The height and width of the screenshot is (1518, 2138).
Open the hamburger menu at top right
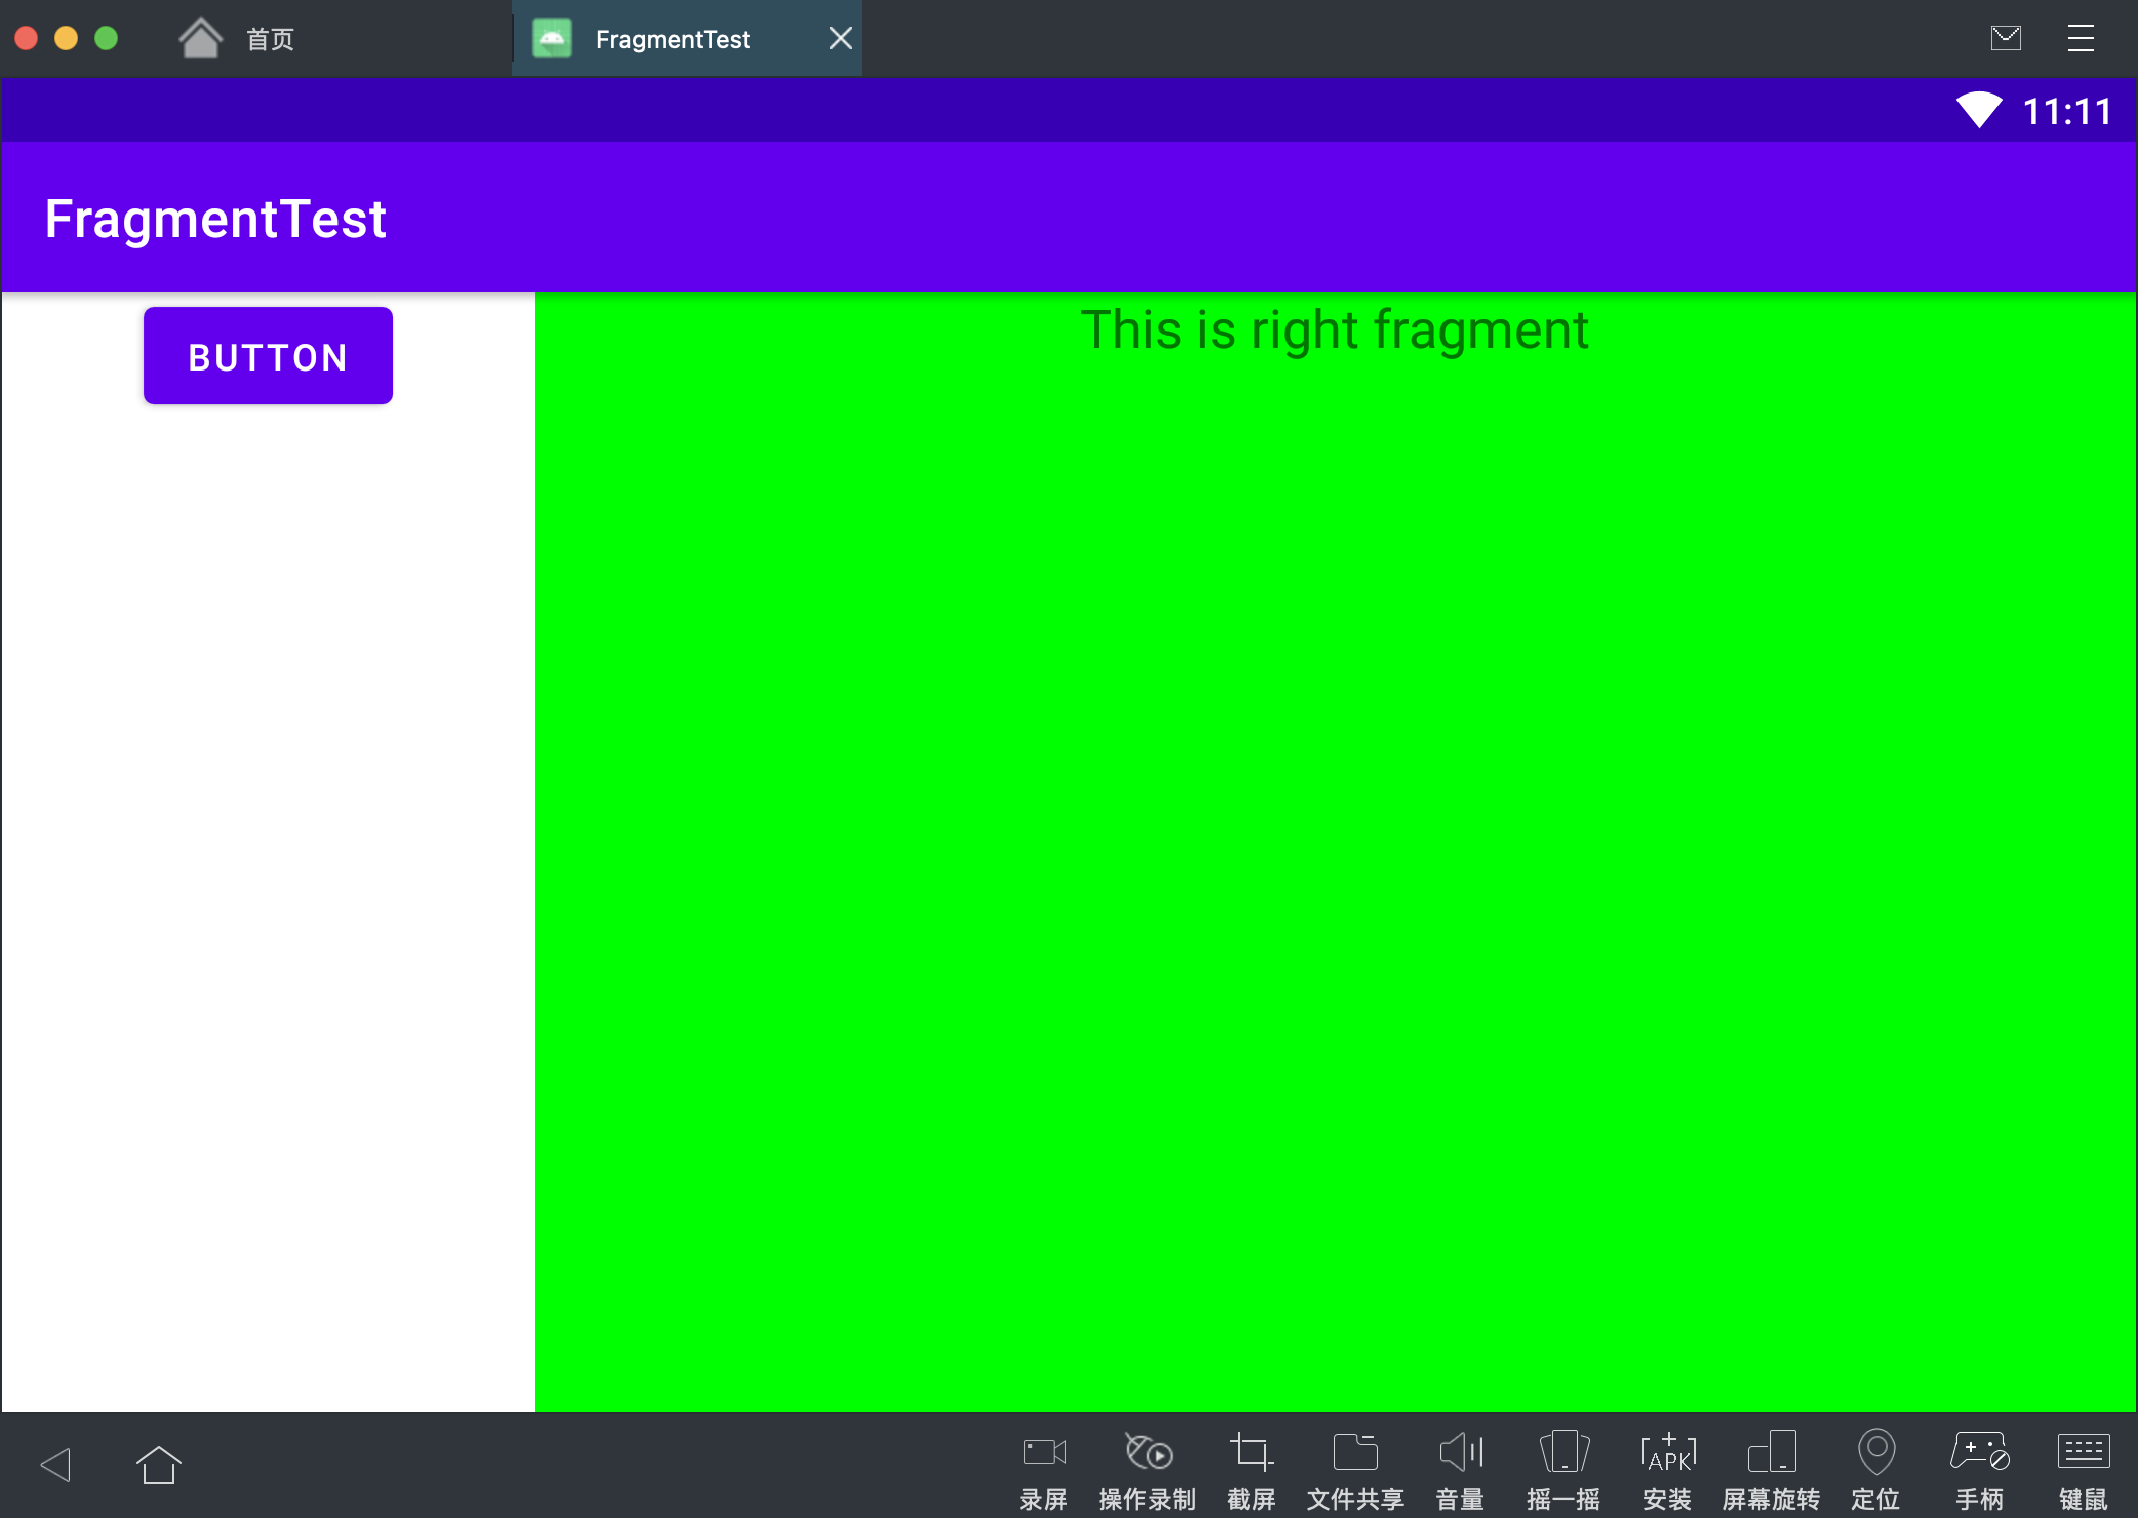click(2080, 38)
